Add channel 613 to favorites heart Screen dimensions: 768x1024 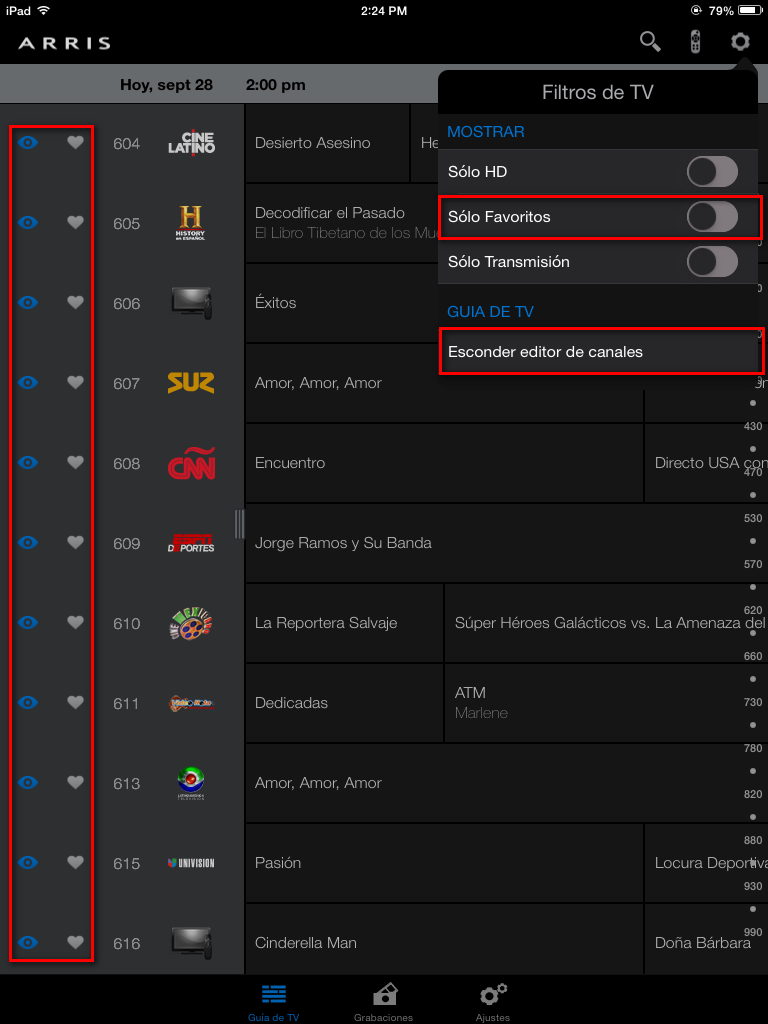click(x=76, y=782)
